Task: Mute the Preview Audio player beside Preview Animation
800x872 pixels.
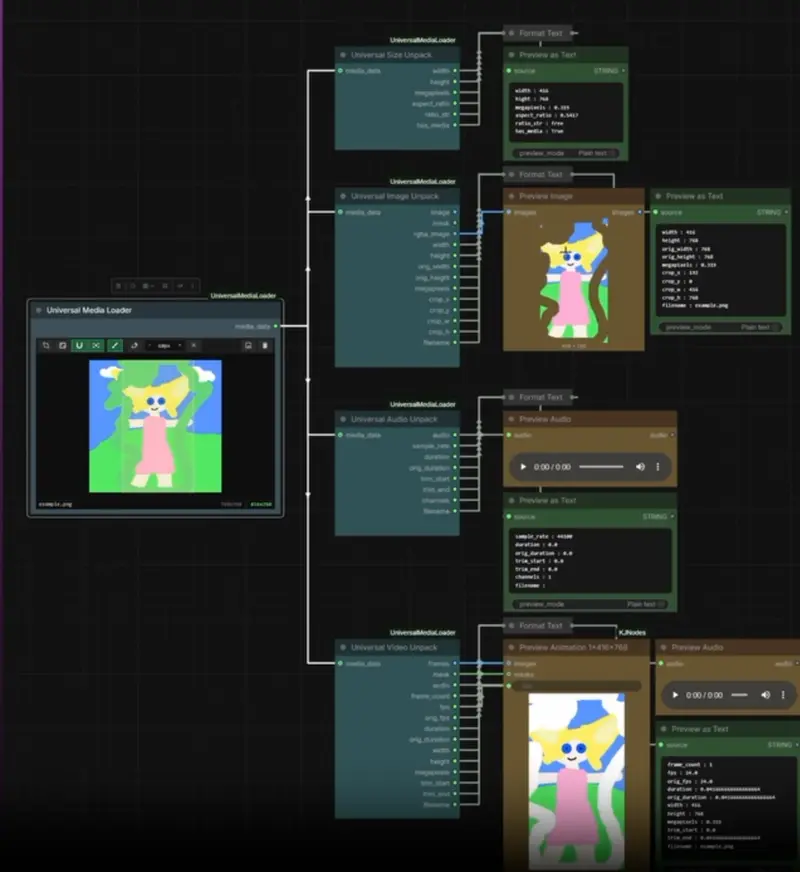Action: pos(766,695)
